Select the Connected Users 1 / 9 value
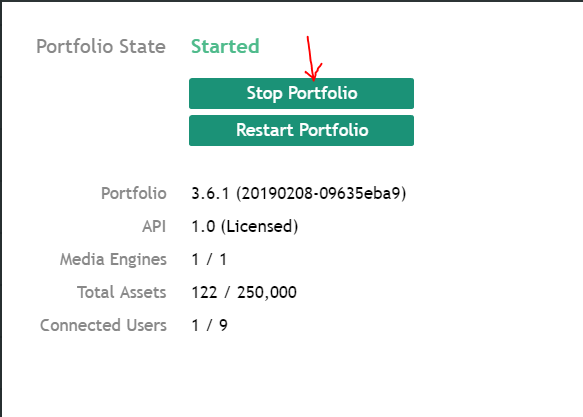This screenshot has height=417, width=583. point(209,326)
